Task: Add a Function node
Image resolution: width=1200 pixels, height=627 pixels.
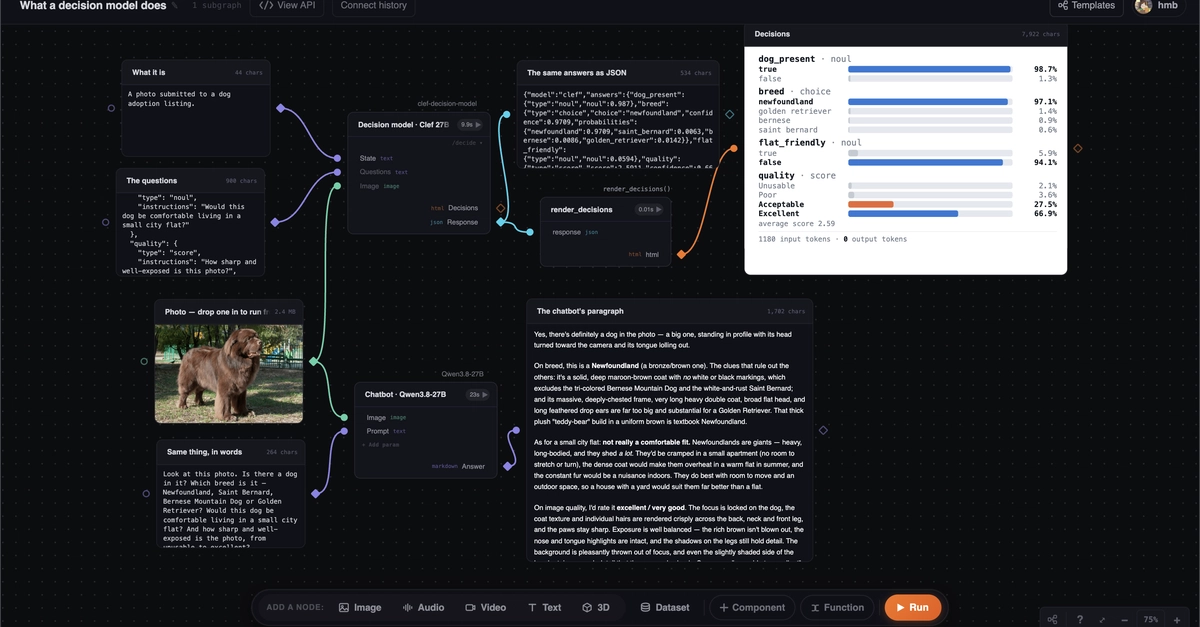Action: click(837, 607)
